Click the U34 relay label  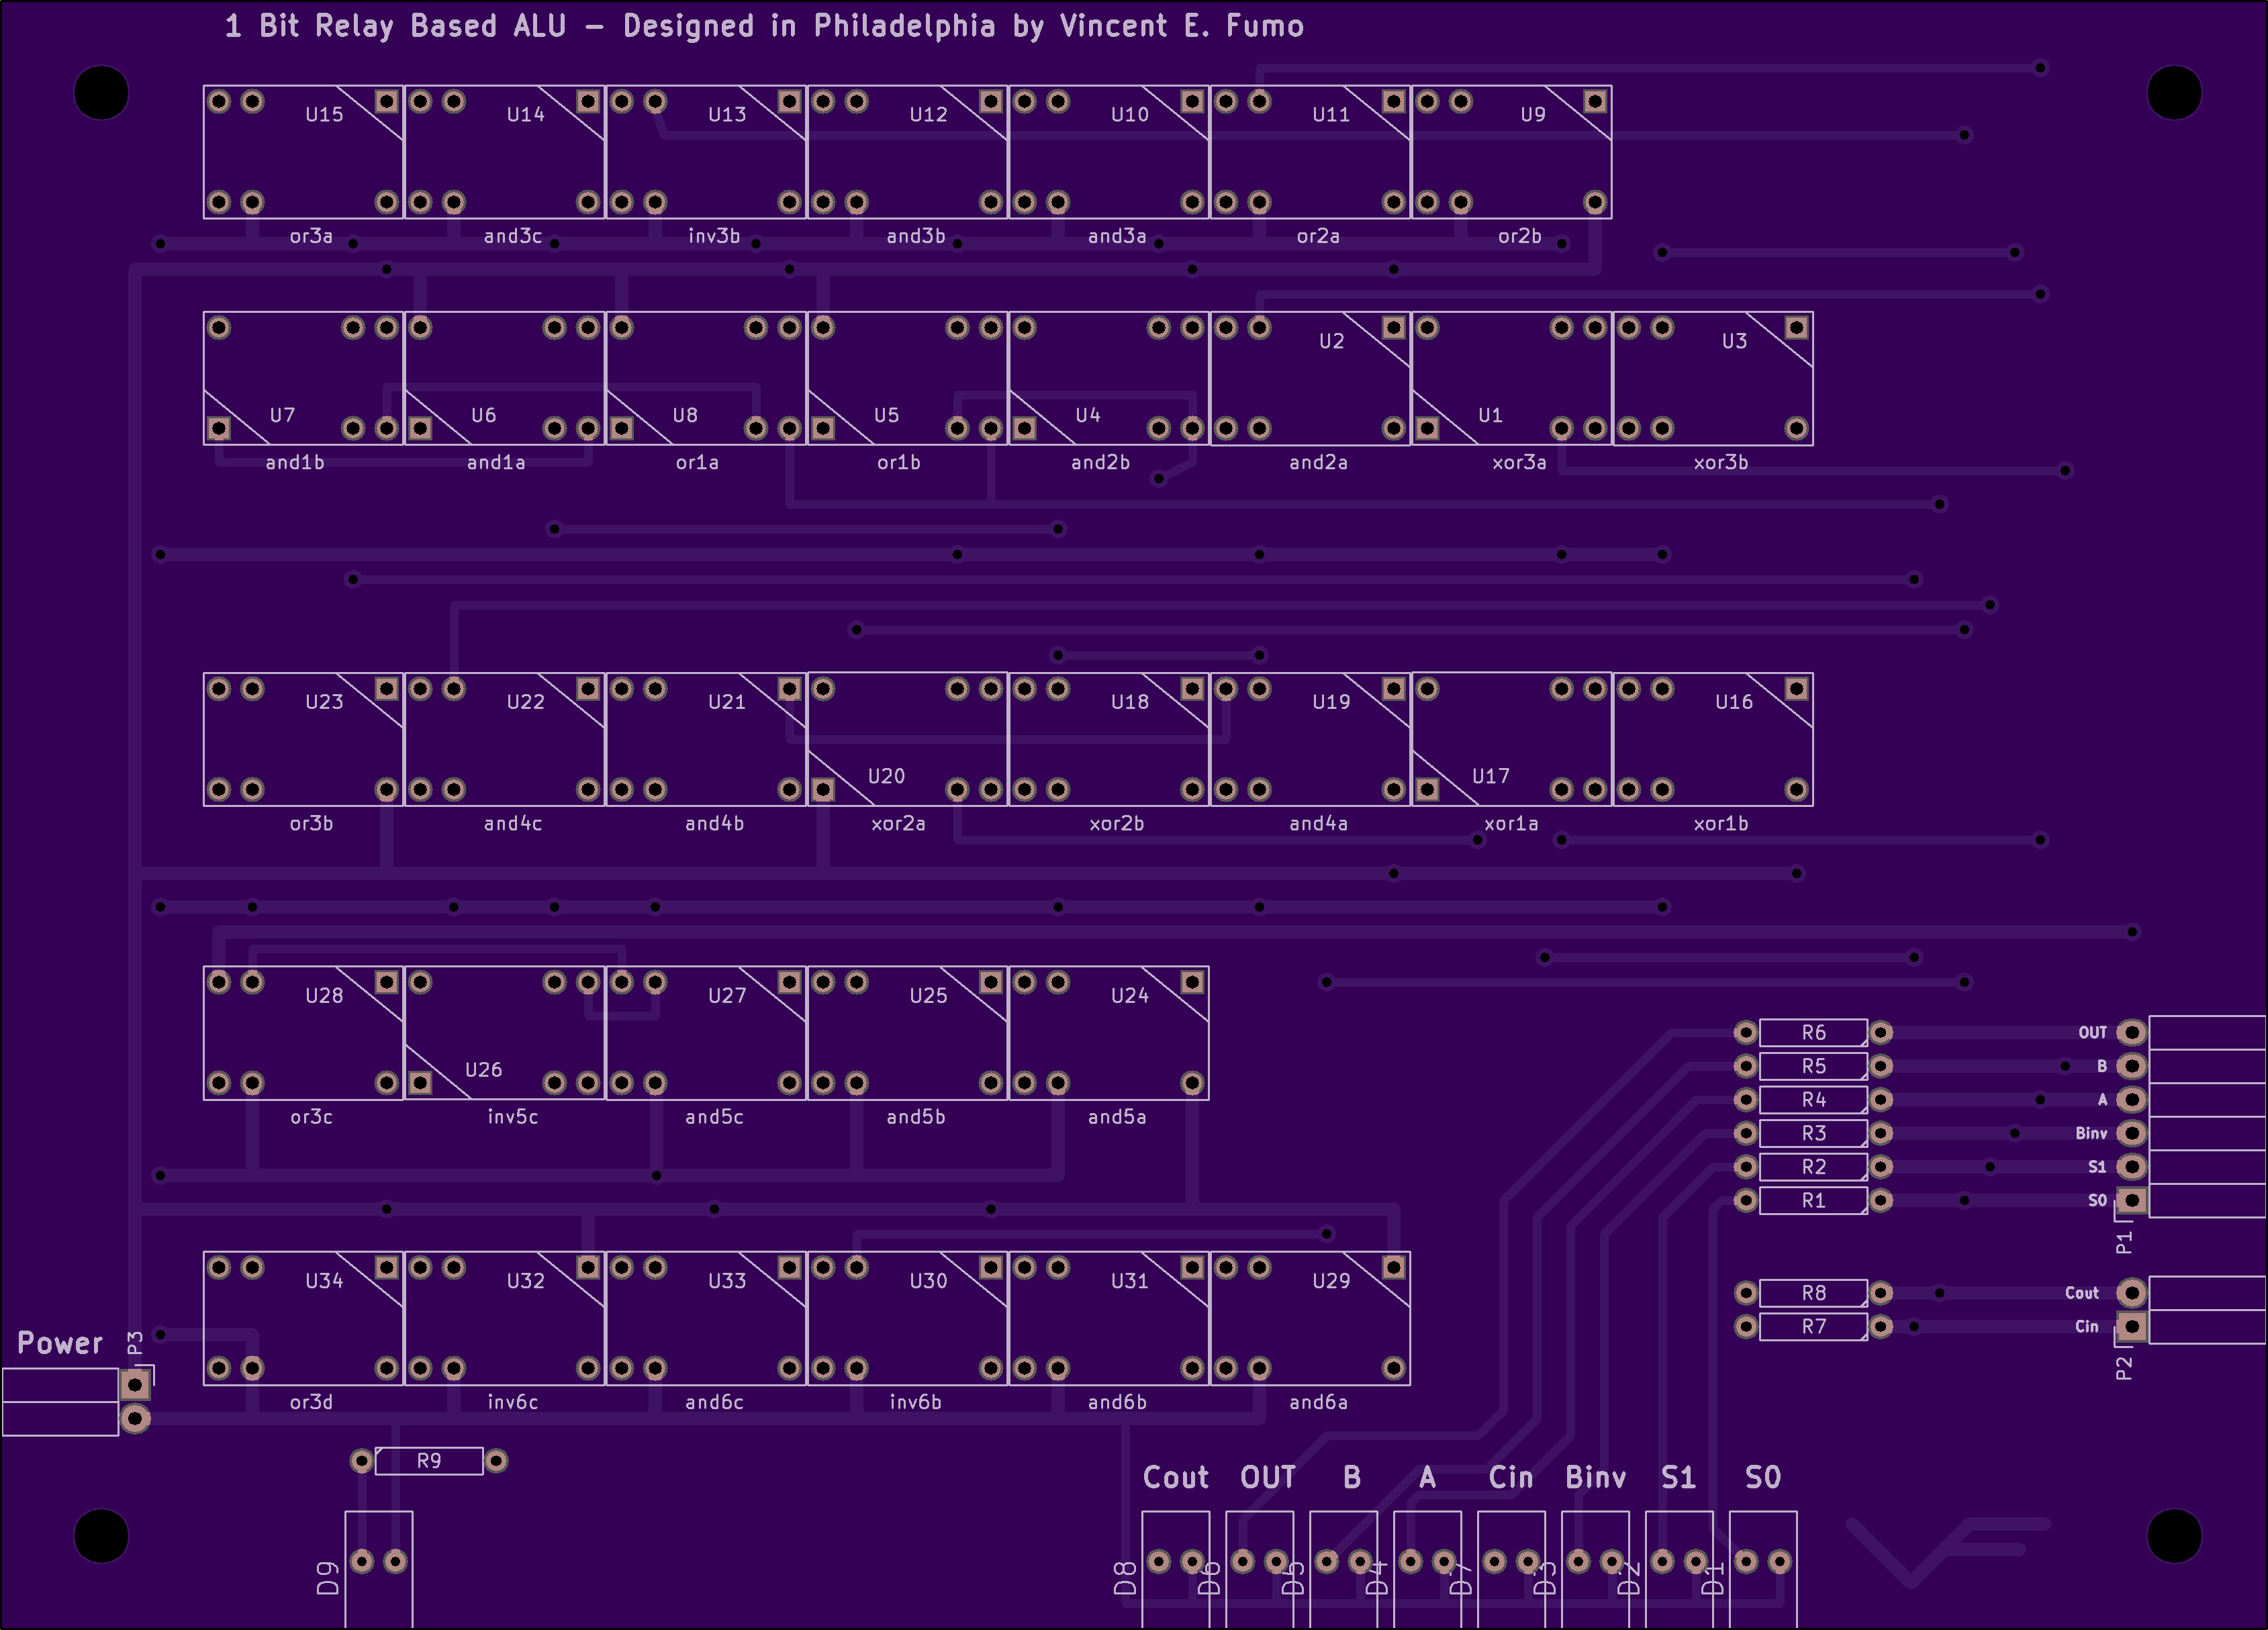[324, 1281]
